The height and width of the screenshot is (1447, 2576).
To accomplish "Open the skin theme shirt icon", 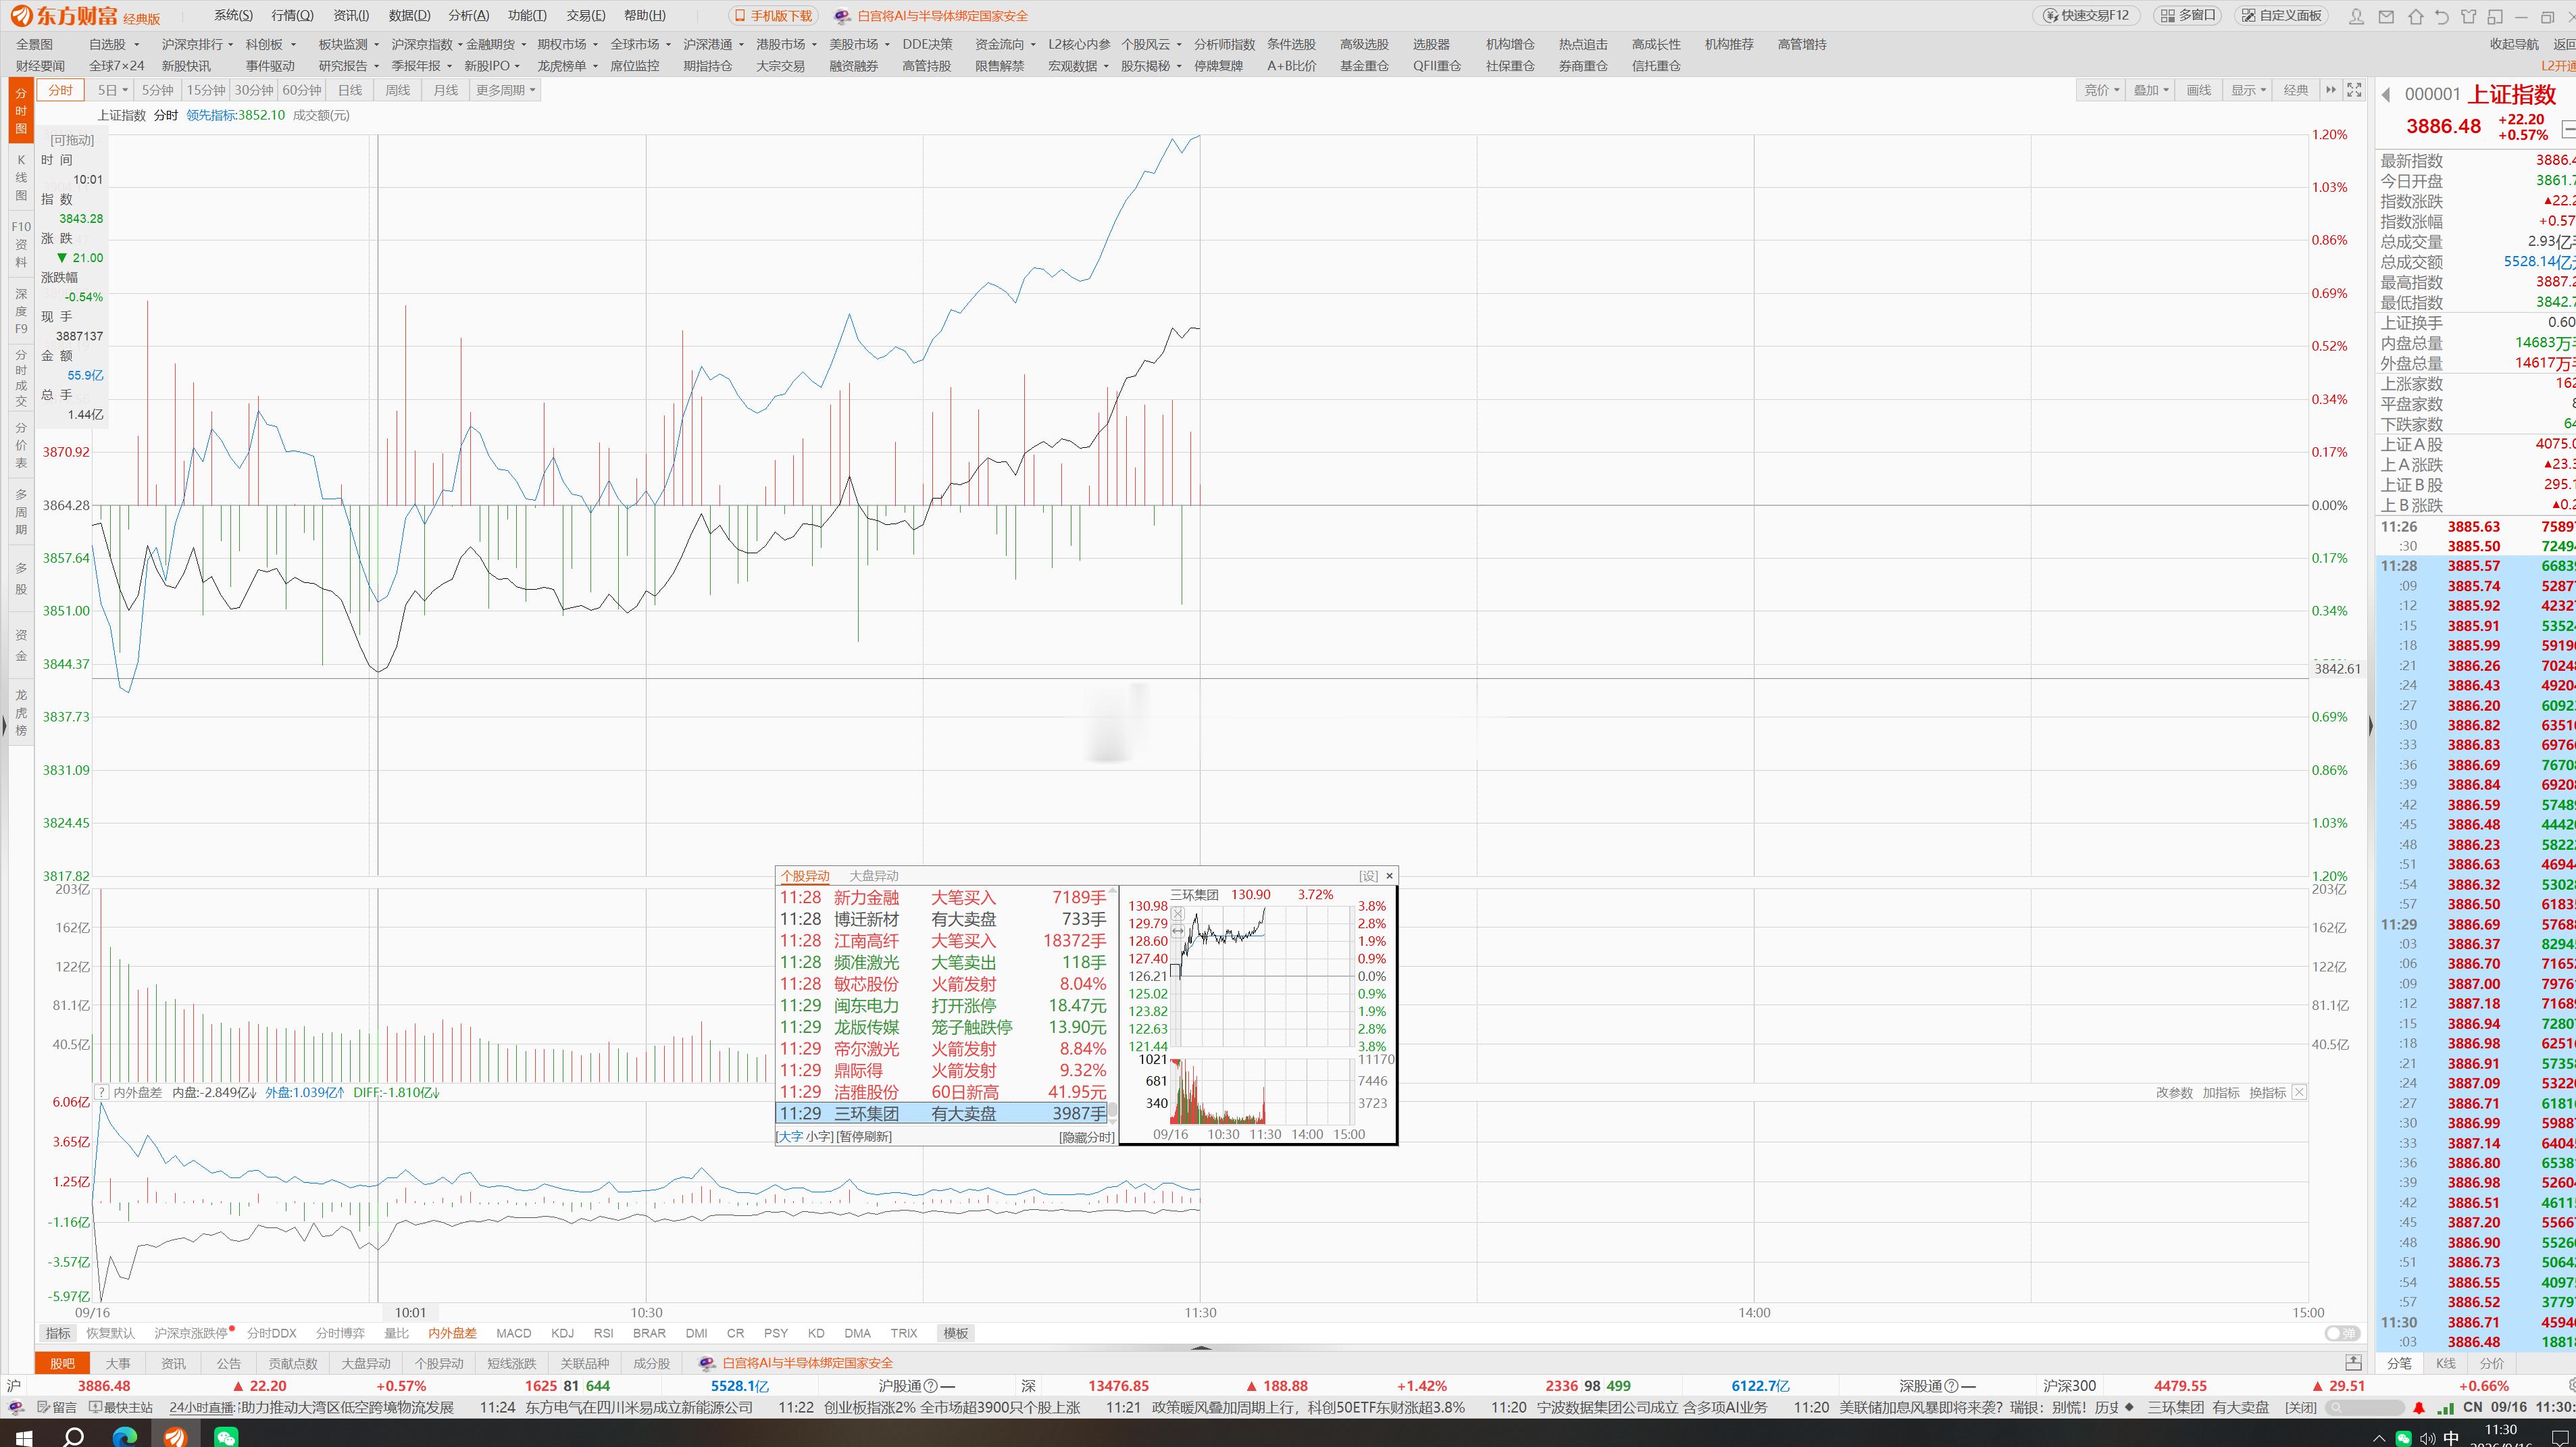I will (x=2468, y=16).
